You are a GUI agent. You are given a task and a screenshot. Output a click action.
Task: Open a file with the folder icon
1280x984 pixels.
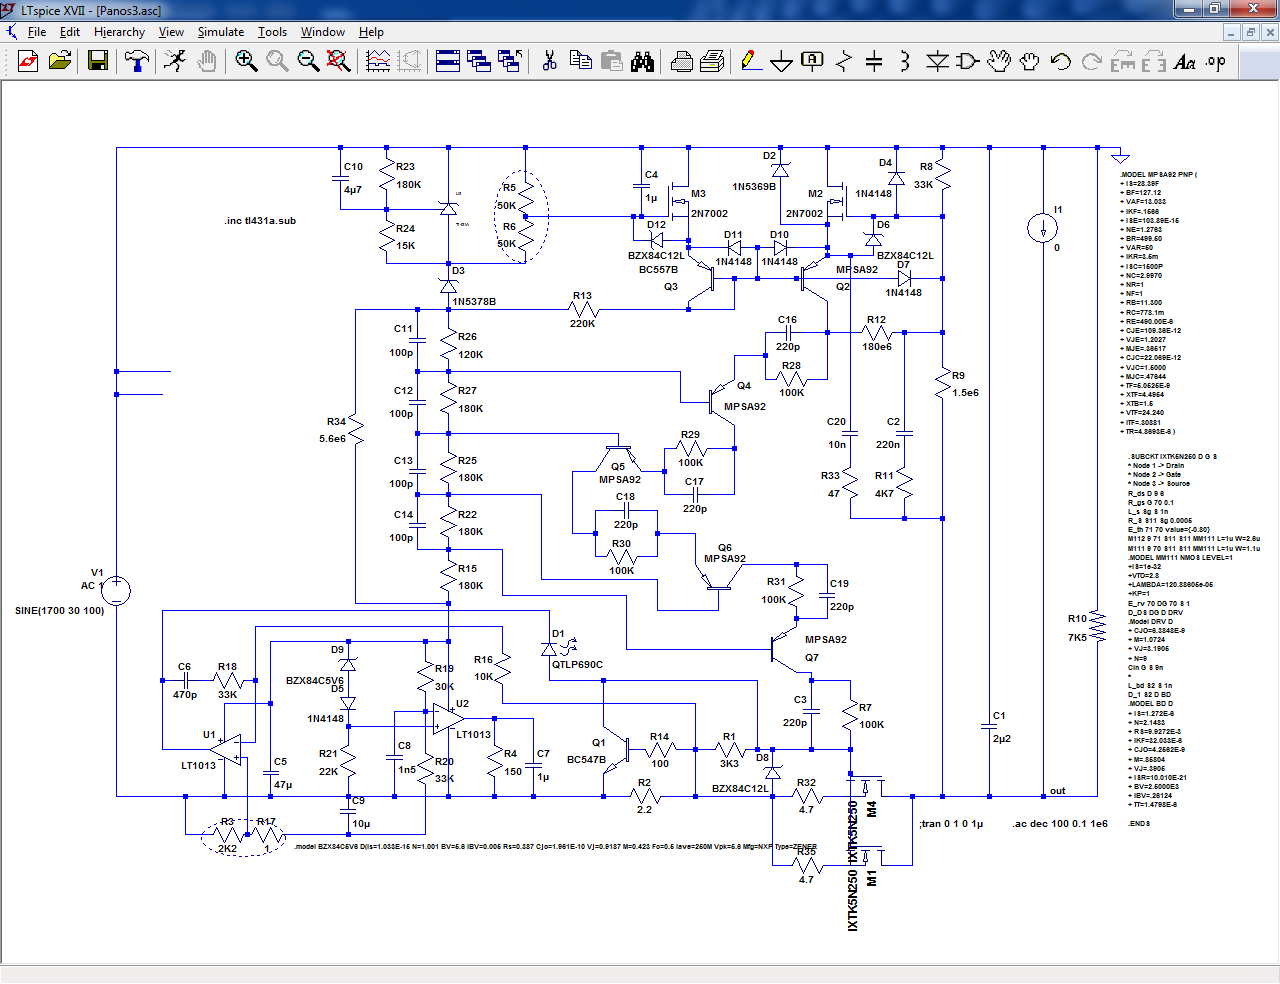point(60,62)
